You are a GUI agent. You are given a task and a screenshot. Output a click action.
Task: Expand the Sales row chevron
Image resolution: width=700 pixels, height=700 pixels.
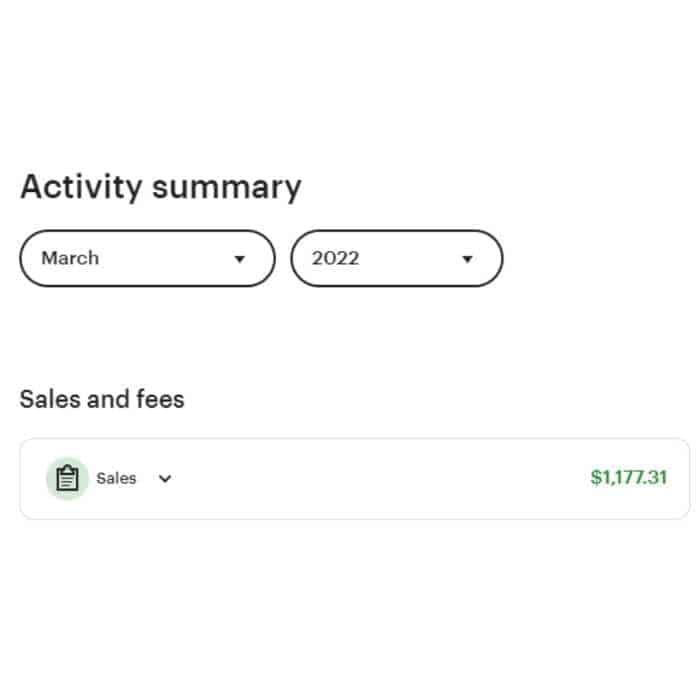point(165,479)
